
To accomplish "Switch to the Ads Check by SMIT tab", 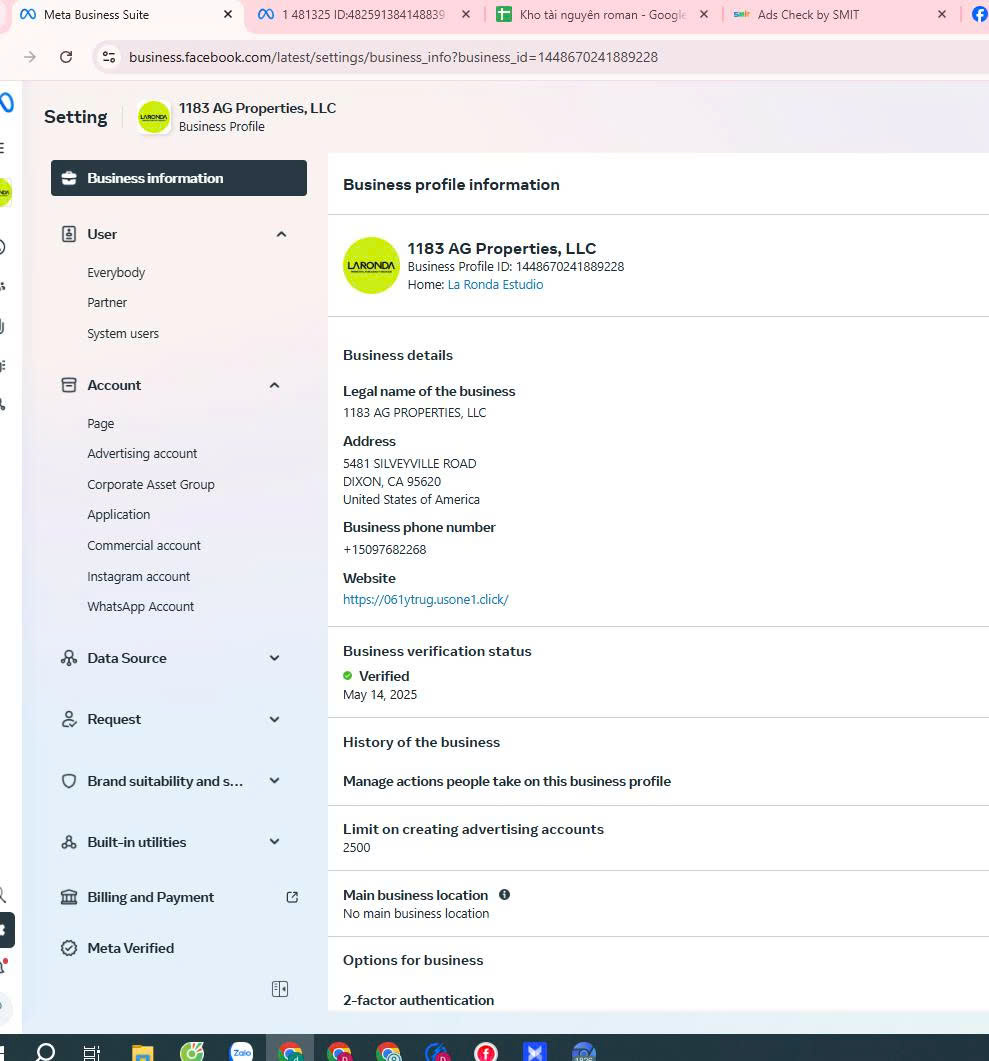I will [x=808, y=15].
